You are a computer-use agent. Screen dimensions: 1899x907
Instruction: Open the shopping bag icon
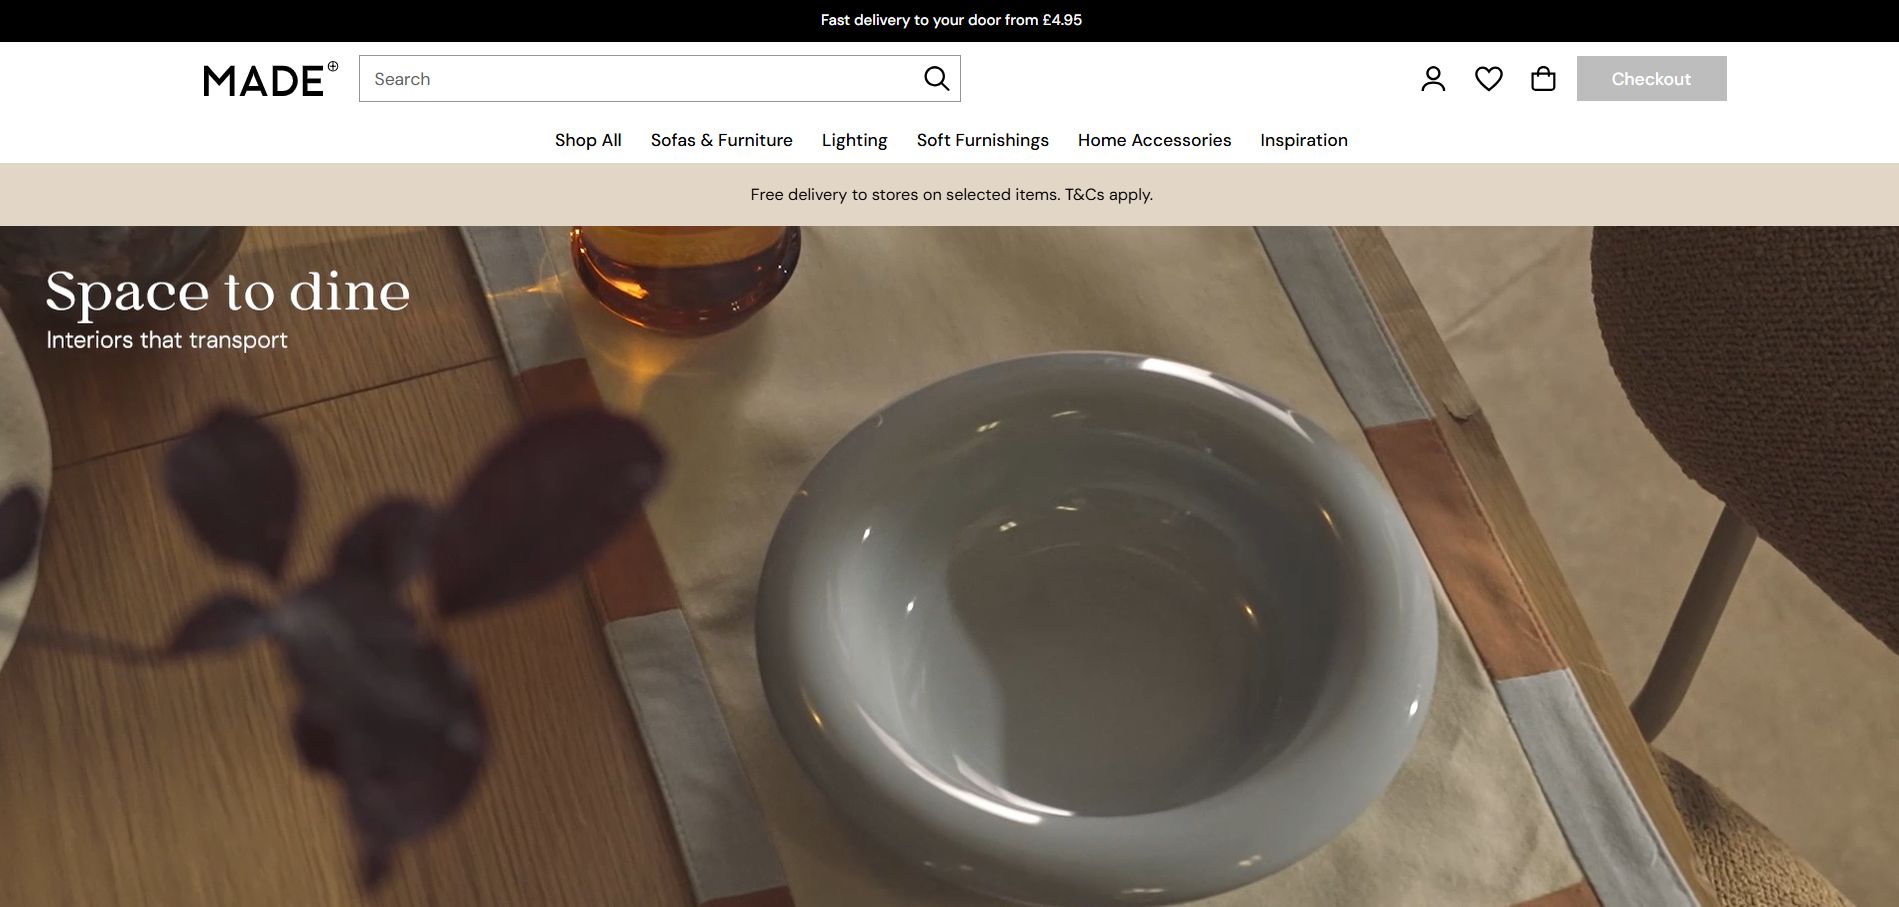click(1543, 77)
